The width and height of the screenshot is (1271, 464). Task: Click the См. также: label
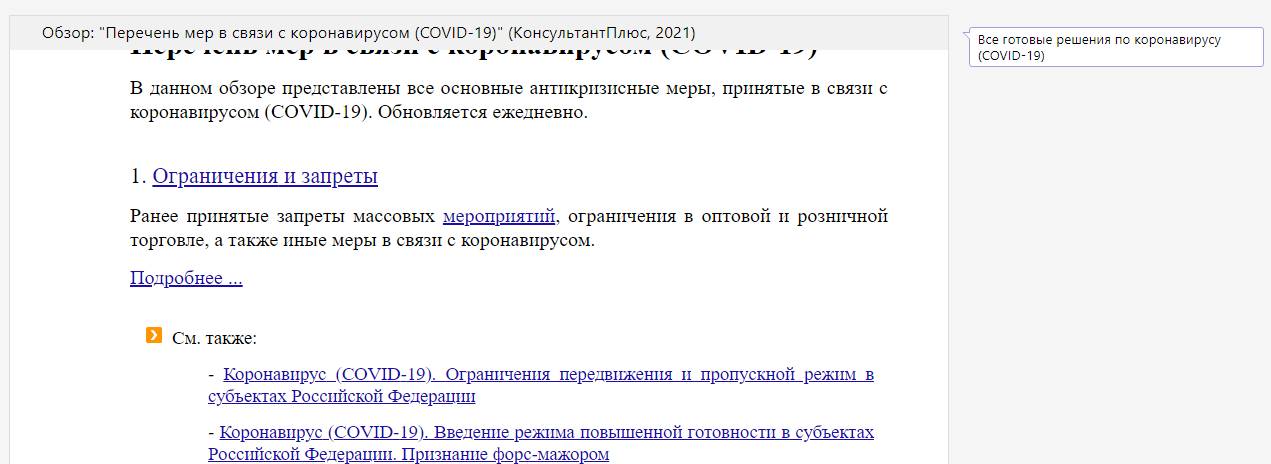pyautogui.click(x=214, y=338)
